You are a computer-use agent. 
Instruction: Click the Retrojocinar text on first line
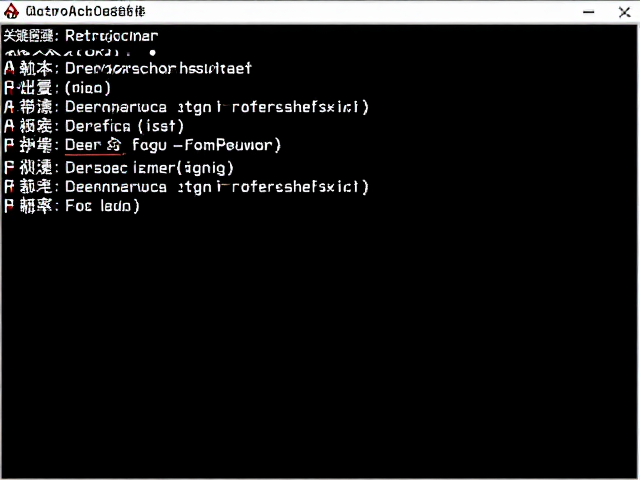point(111,36)
